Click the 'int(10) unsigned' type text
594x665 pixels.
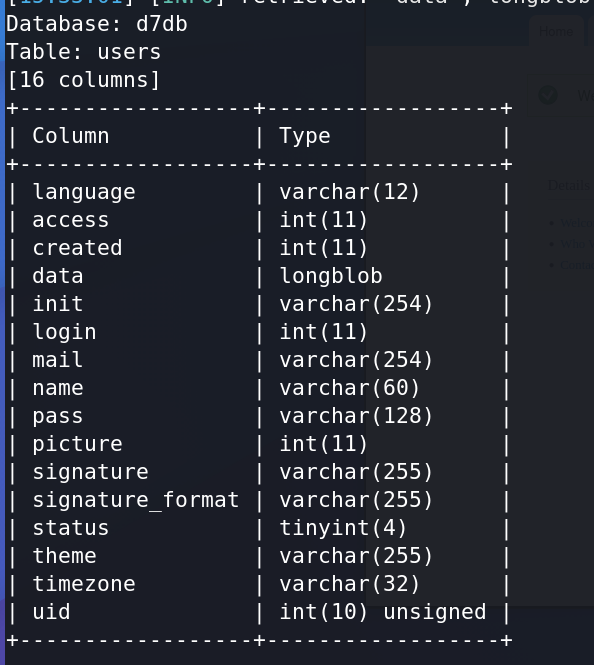(x=383, y=612)
